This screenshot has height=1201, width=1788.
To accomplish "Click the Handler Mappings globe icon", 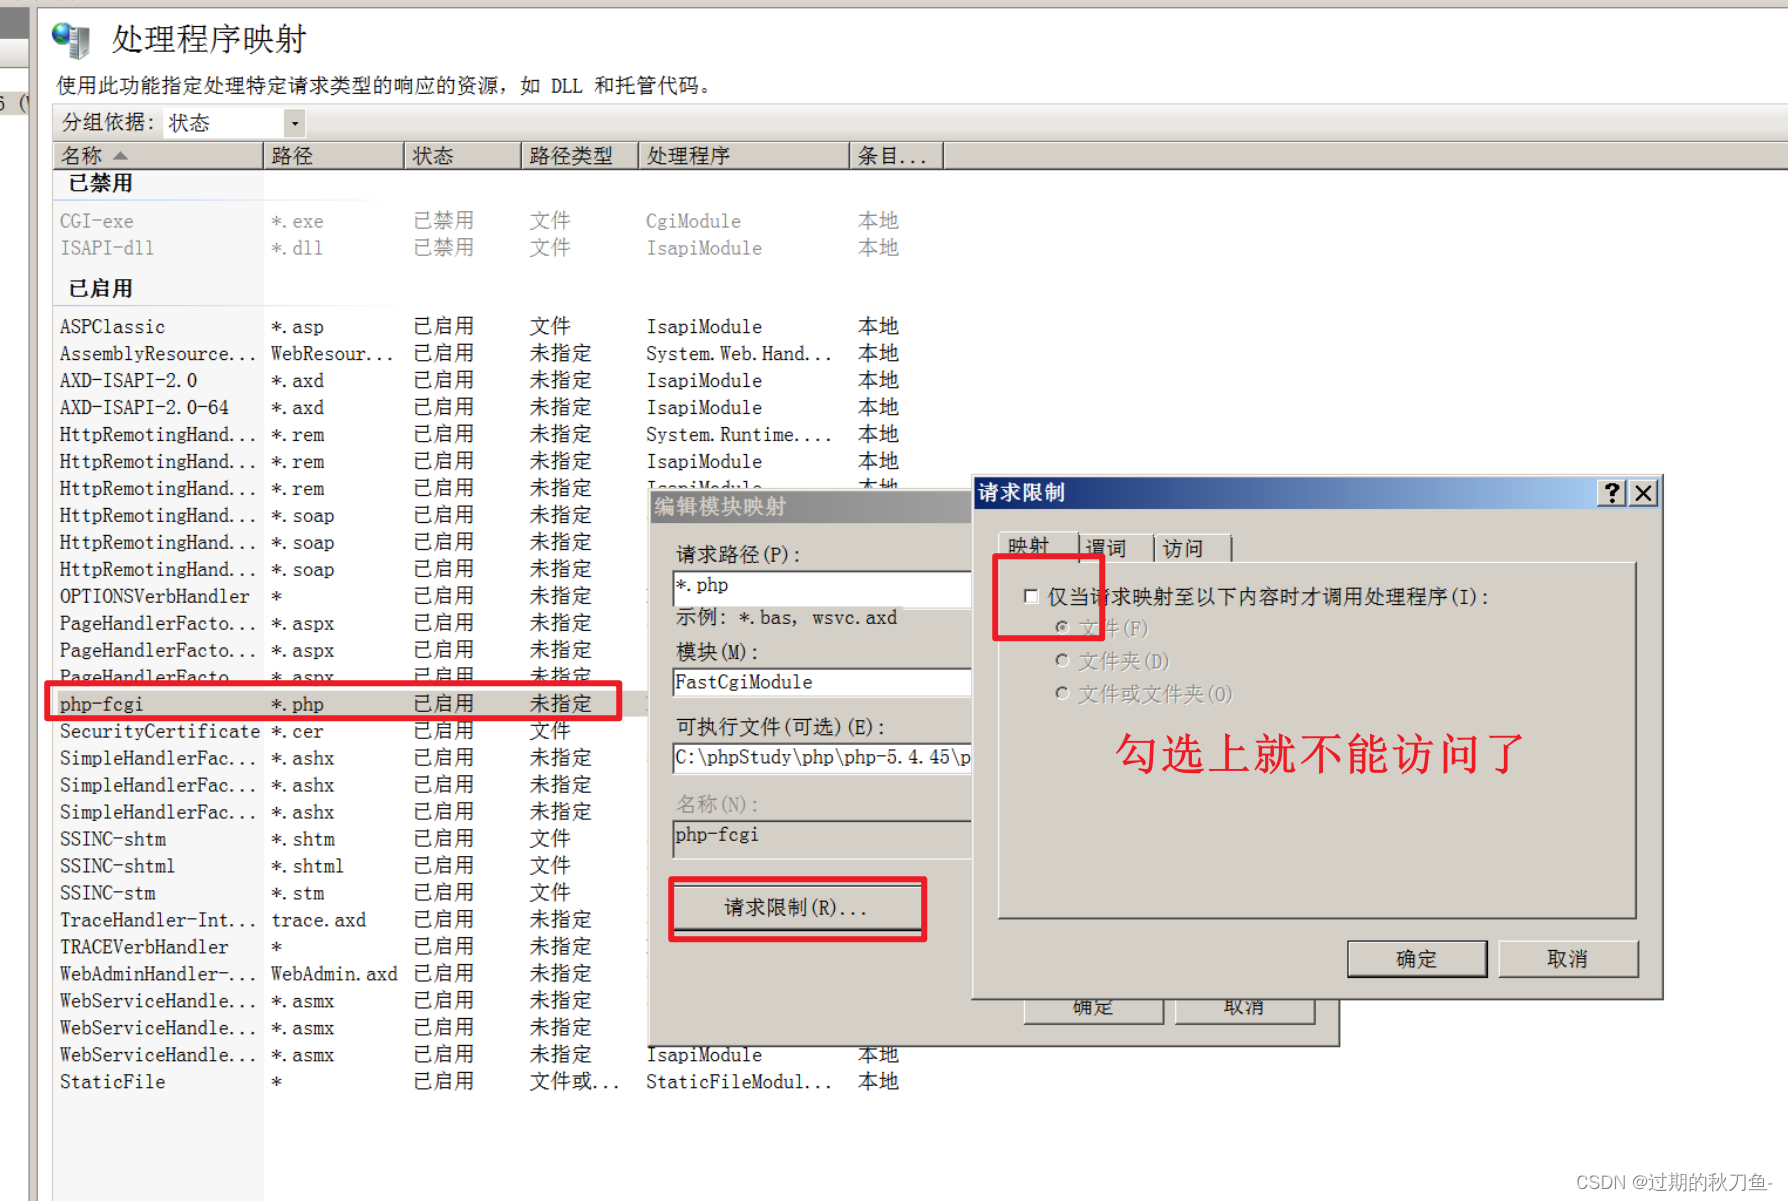I will [x=71, y=39].
